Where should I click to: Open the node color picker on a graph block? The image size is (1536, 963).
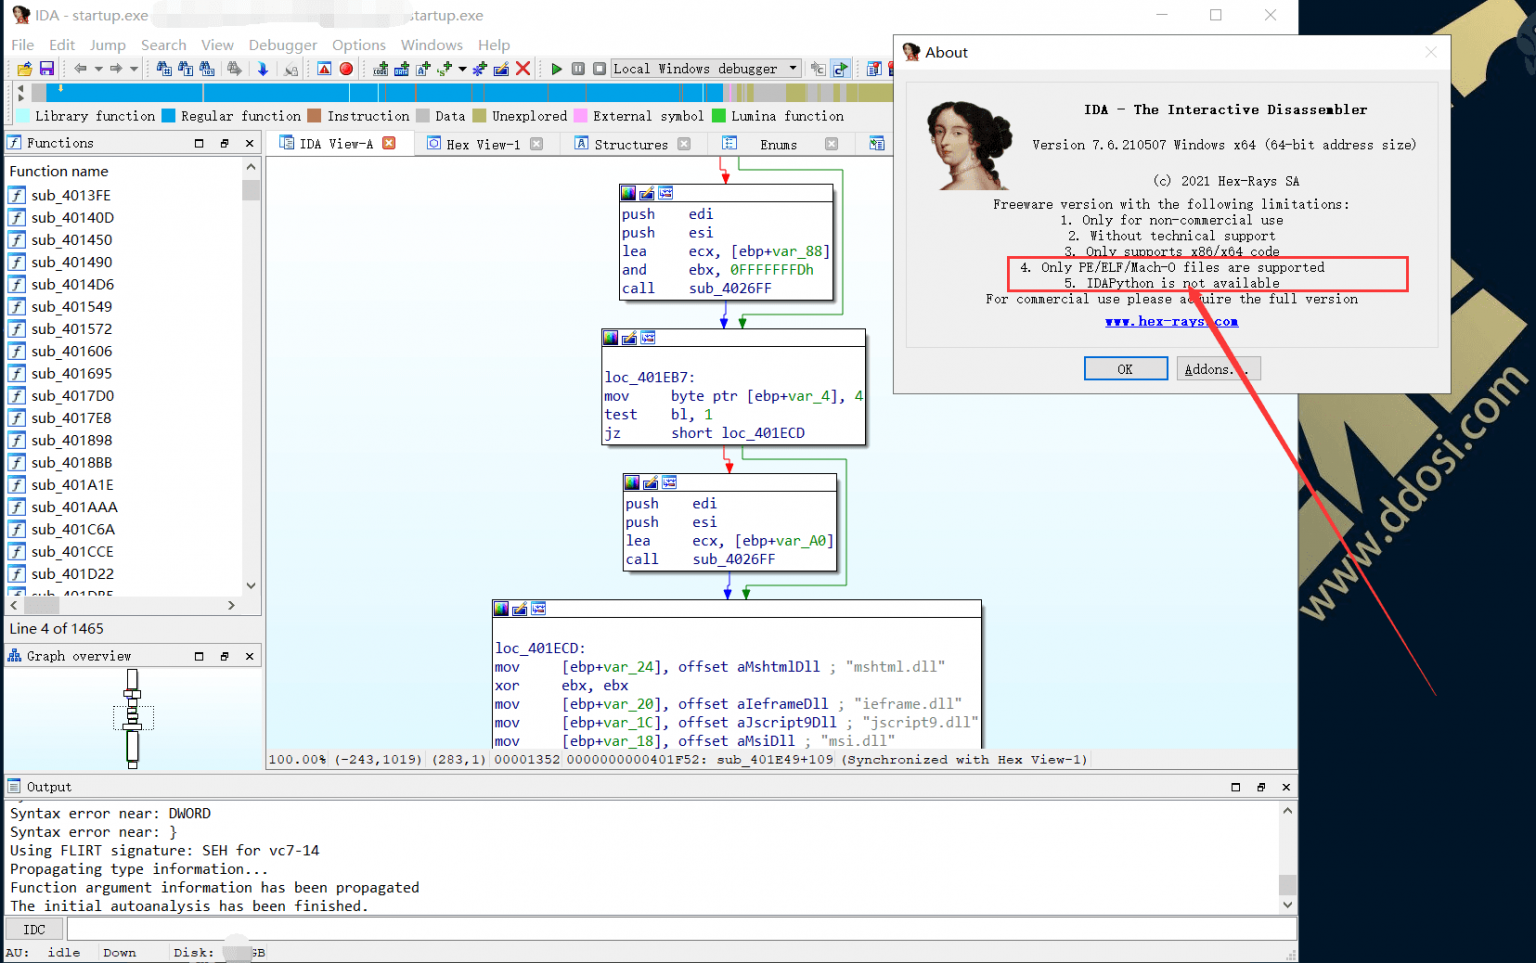point(627,192)
